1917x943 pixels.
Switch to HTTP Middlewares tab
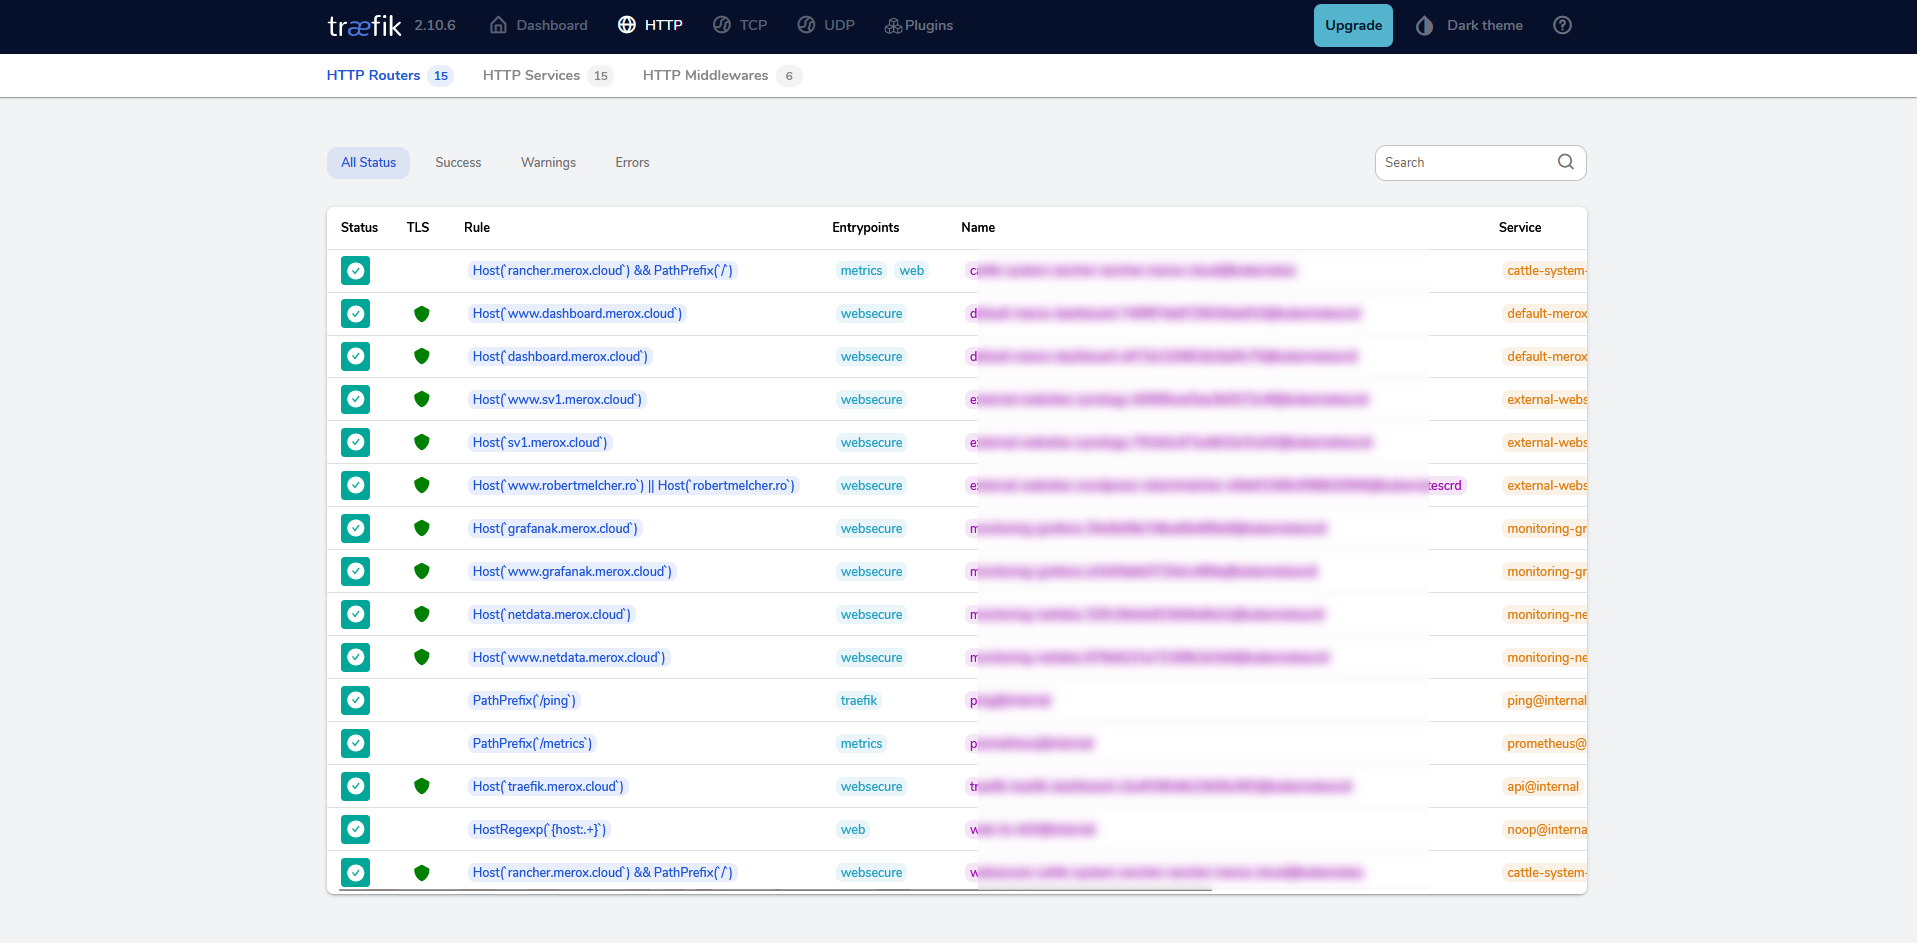pos(721,75)
